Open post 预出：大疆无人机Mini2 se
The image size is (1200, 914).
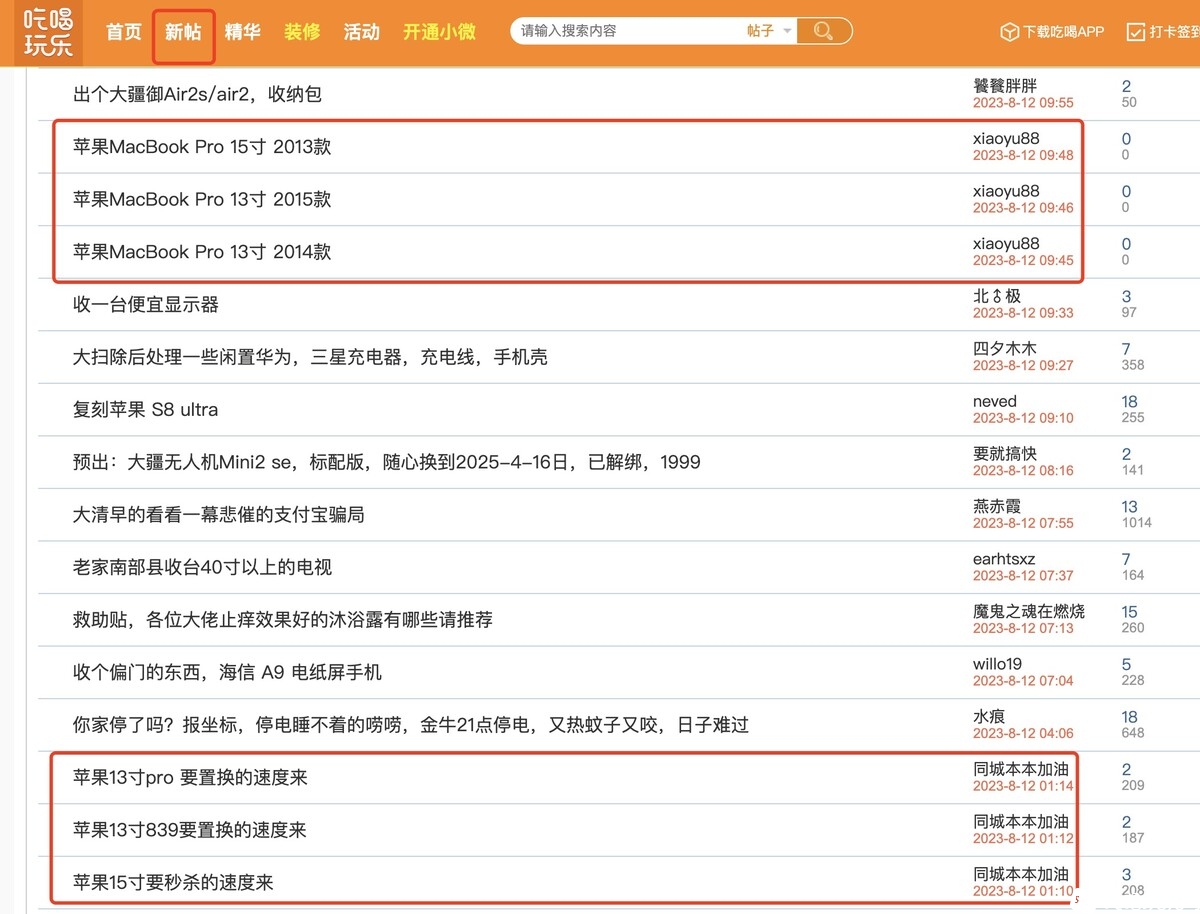coord(387,462)
